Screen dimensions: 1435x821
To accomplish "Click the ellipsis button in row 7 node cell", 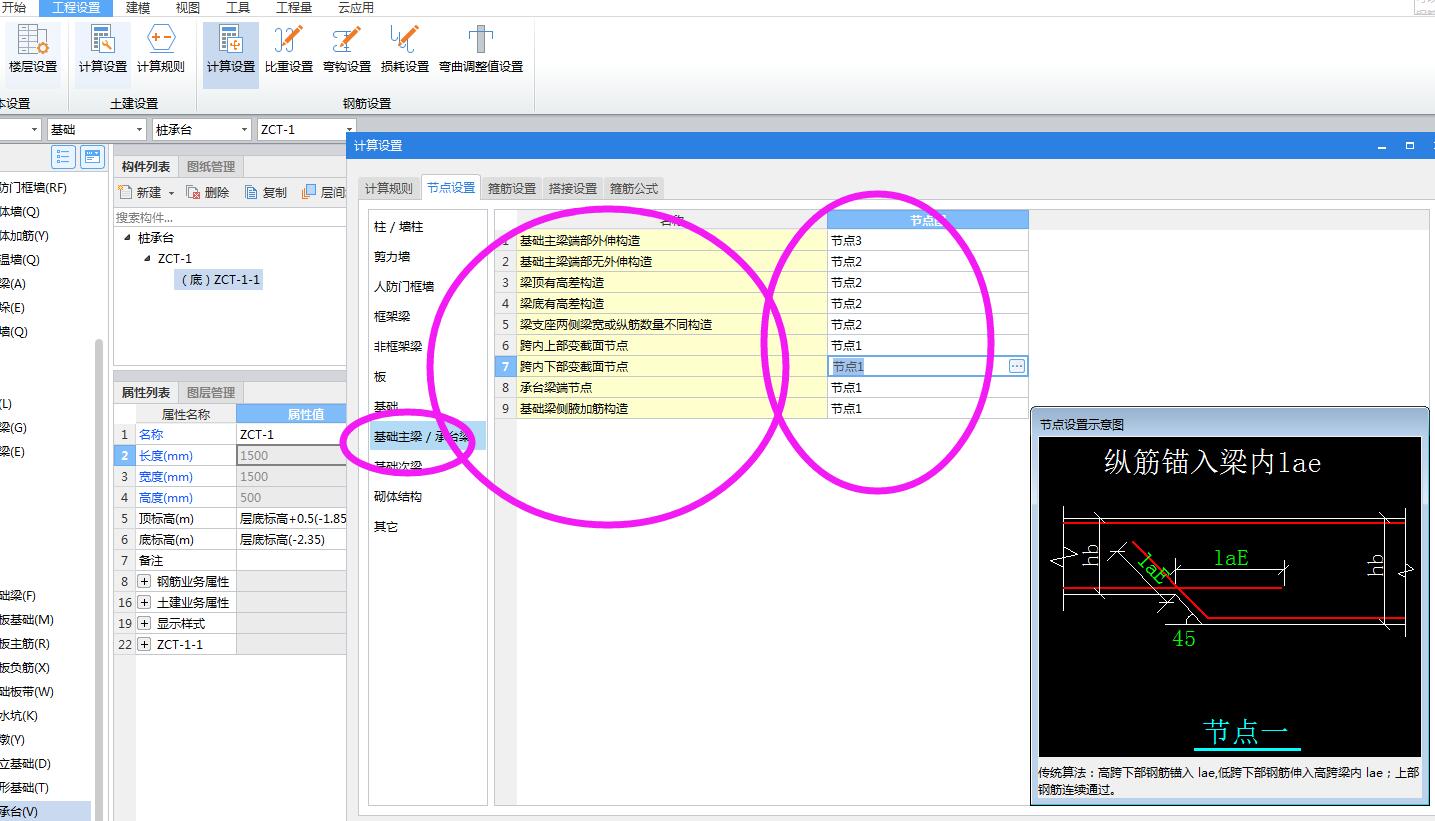I will coord(1017,366).
